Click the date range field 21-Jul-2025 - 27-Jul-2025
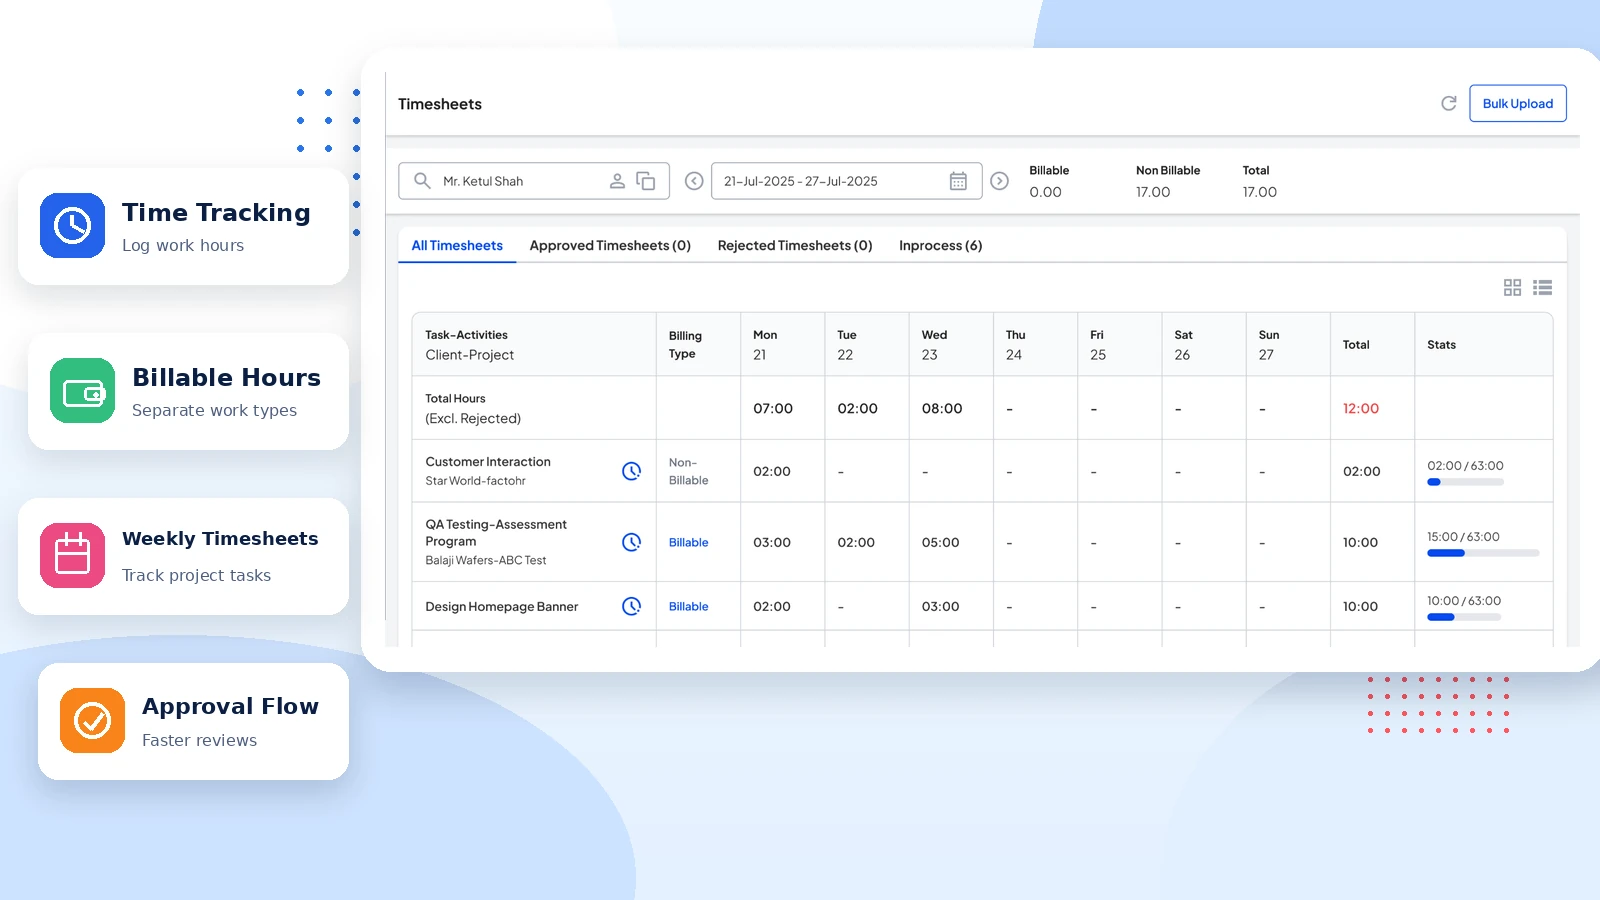Screen dimensions: 1600x900 [846, 181]
